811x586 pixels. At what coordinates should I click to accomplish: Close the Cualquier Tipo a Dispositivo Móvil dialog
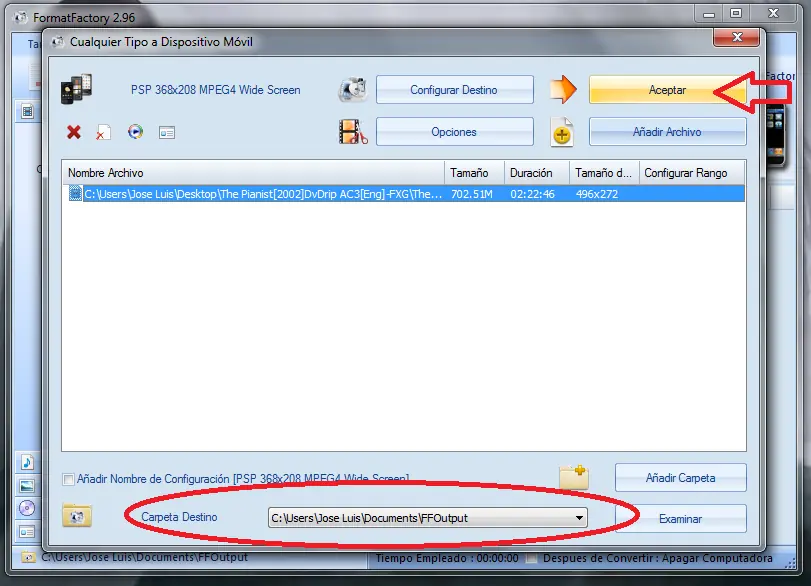(737, 37)
